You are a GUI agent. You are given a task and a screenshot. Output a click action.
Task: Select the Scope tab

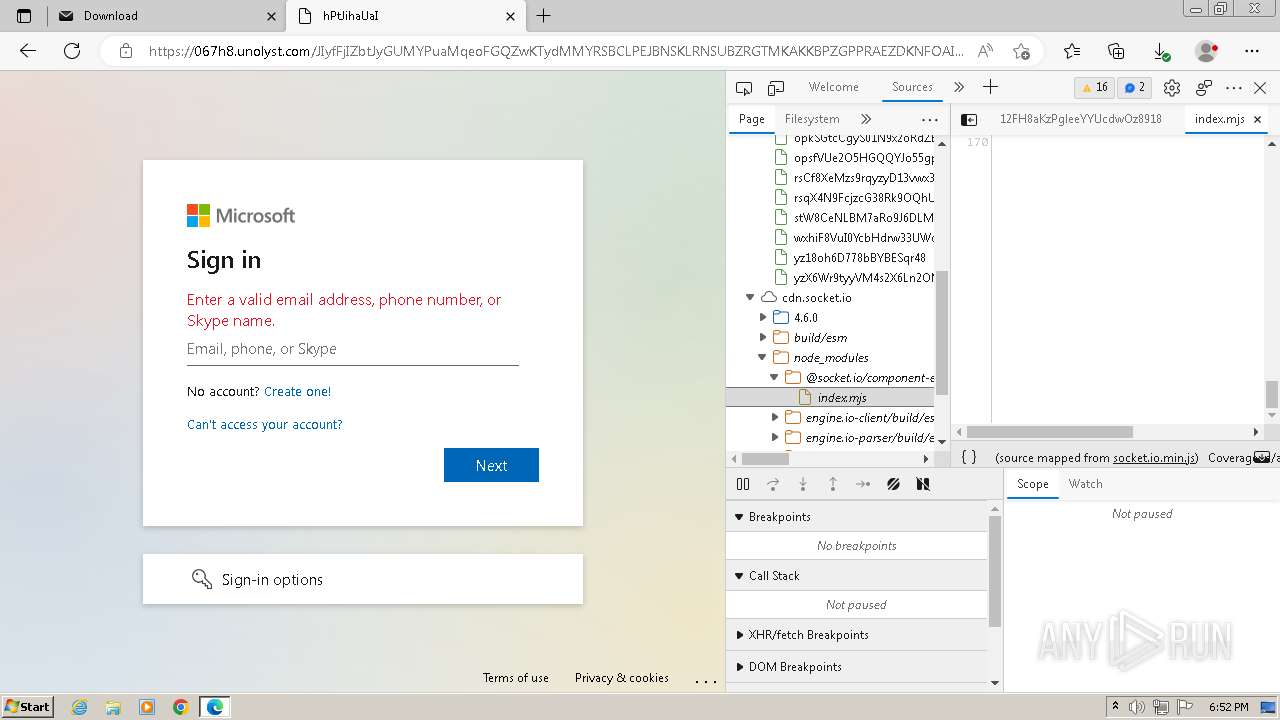pyautogui.click(x=1033, y=484)
